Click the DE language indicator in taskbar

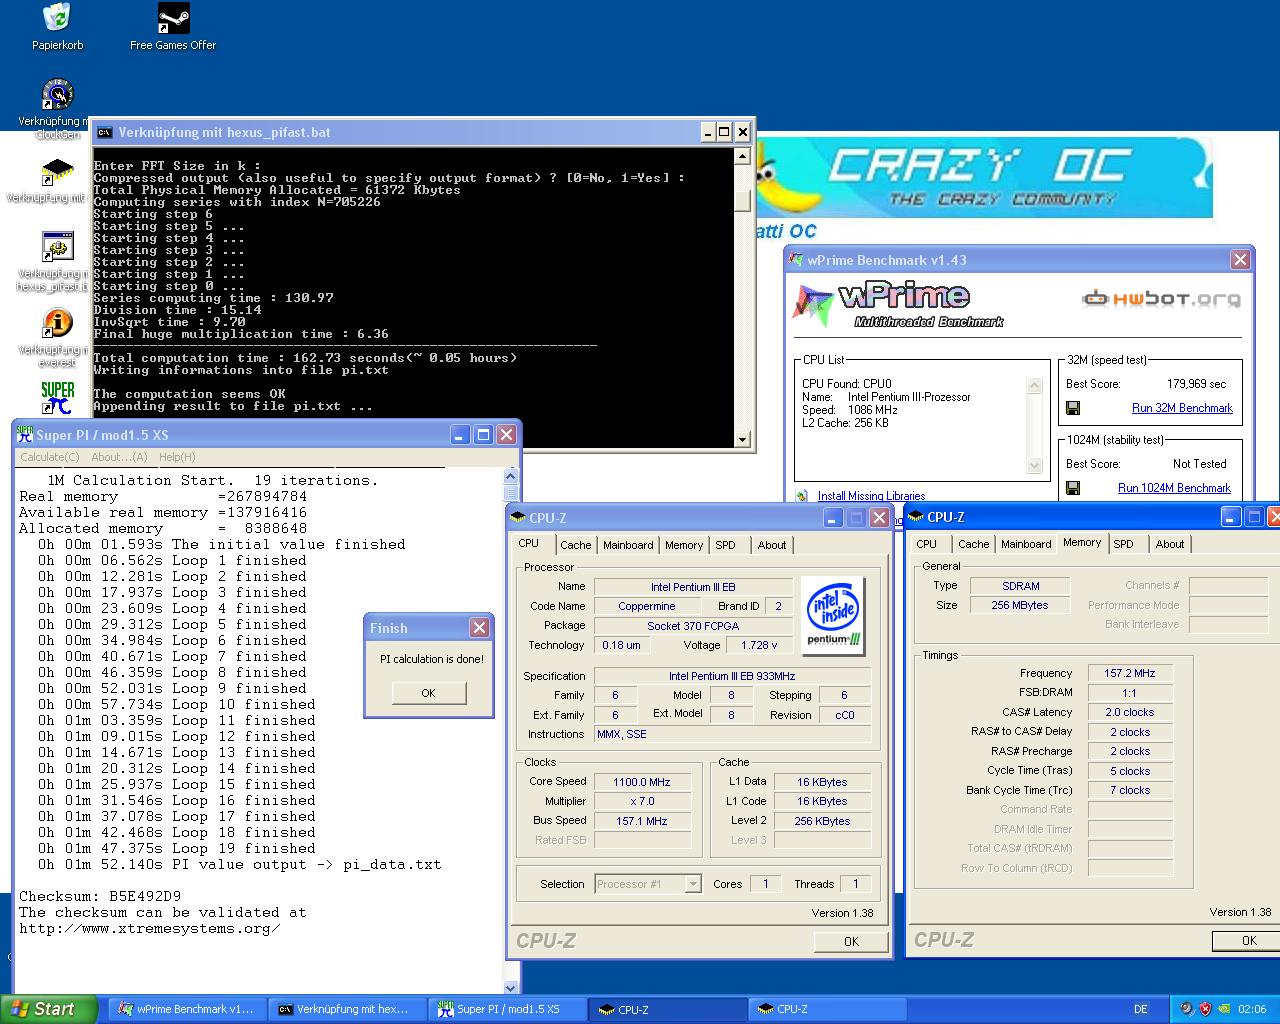tap(1140, 1009)
